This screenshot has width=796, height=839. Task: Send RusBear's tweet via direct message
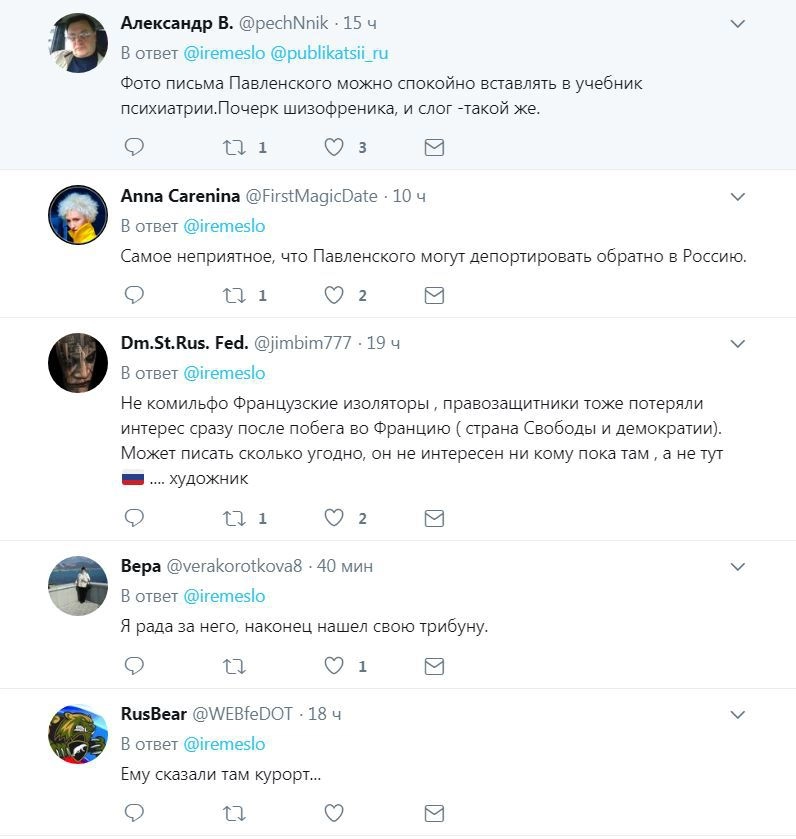434,813
